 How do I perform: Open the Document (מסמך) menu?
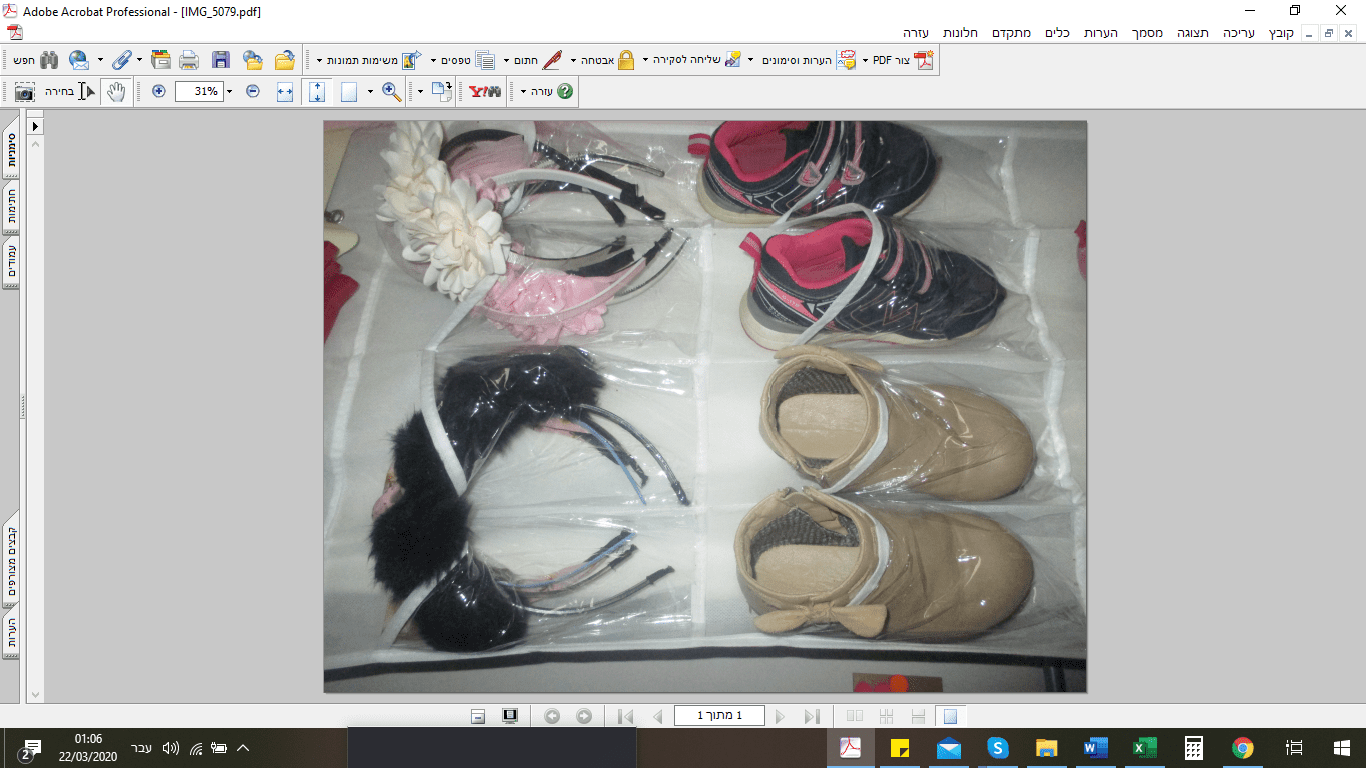pos(1147,33)
